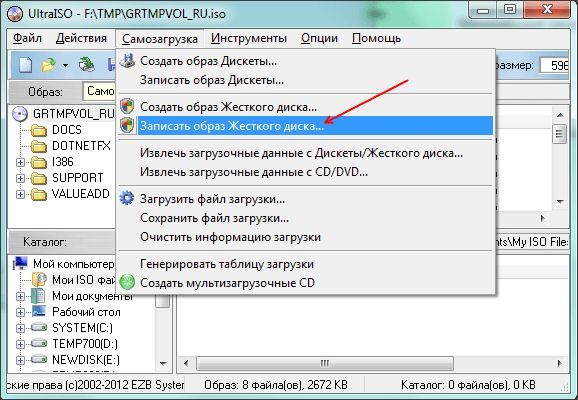Viewport: 578px width, 400px height.
Task: Open the Файл menu
Action: click(27, 38)
